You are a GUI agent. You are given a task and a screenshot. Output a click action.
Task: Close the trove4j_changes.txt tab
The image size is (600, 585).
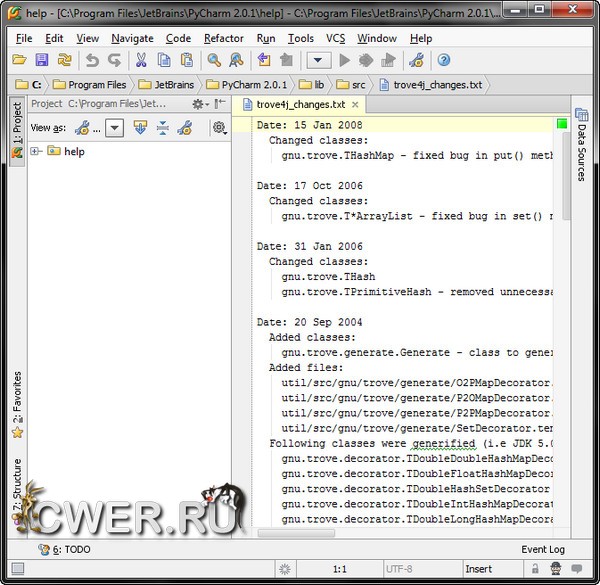pos(355,104)
